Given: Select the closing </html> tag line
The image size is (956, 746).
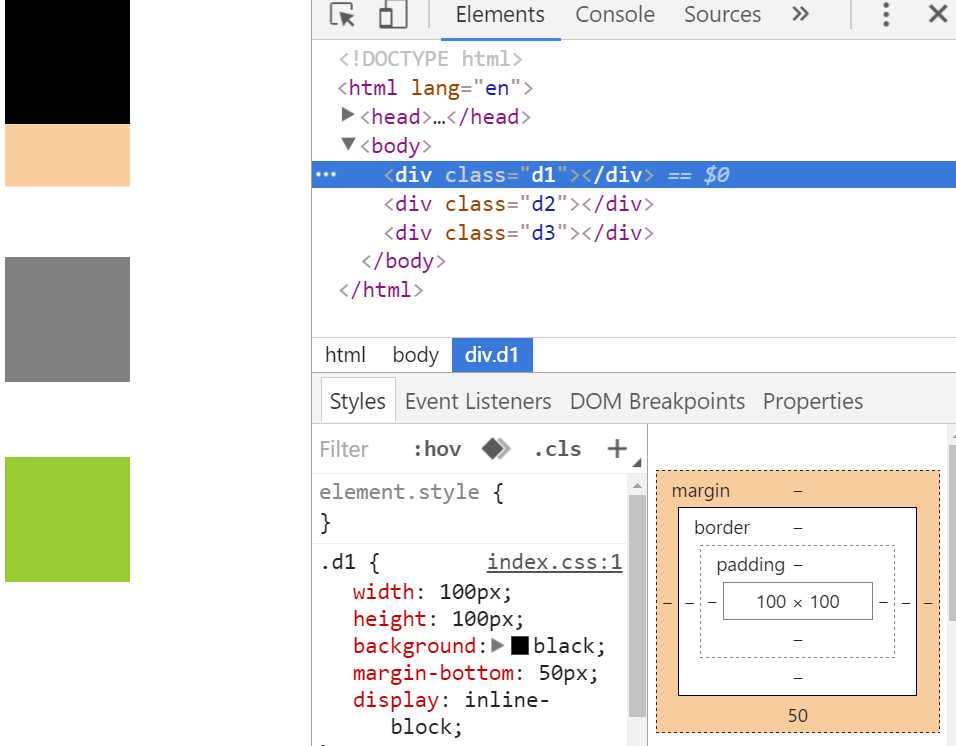Looking at the screenshot, I should click(381, 290).
